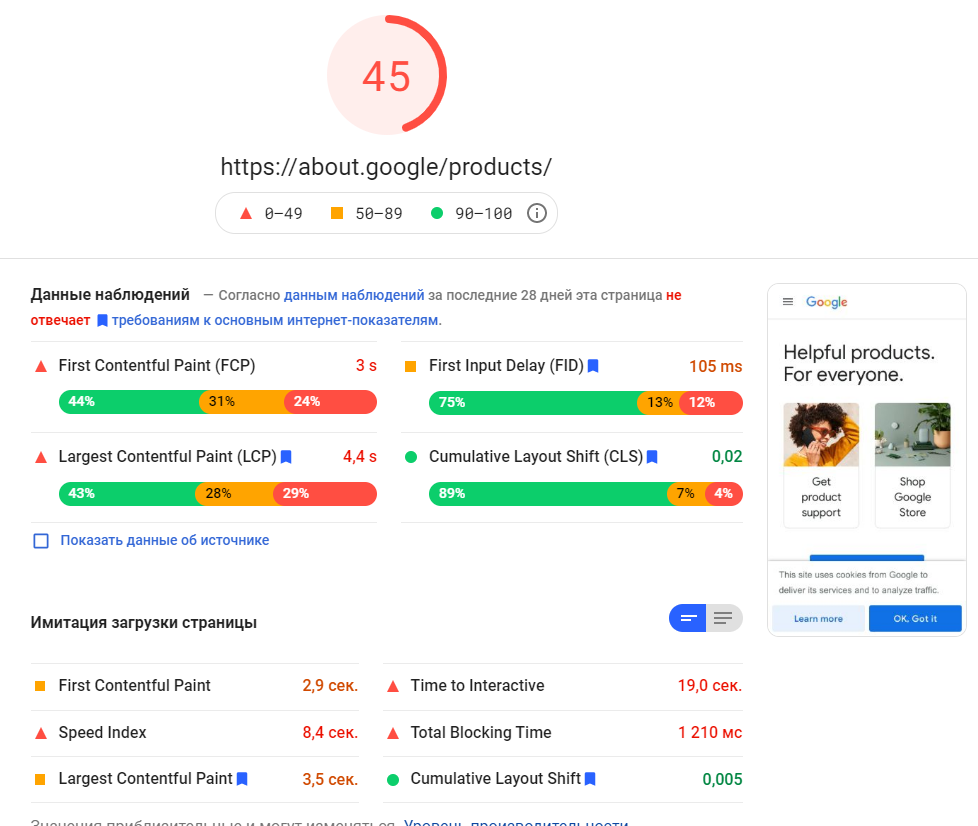Click the "Total Blocking Time" metric label
The height and width of the screenshot is (826, 978).
click(481, 732)
